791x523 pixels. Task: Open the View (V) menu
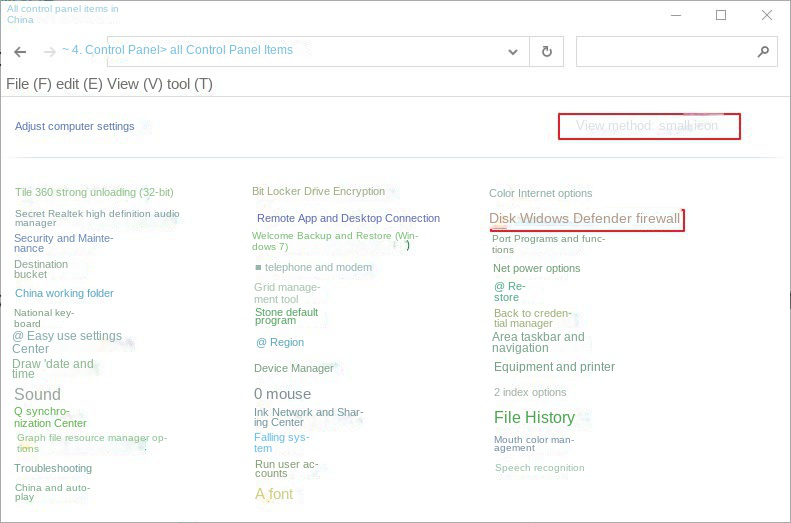134,84
